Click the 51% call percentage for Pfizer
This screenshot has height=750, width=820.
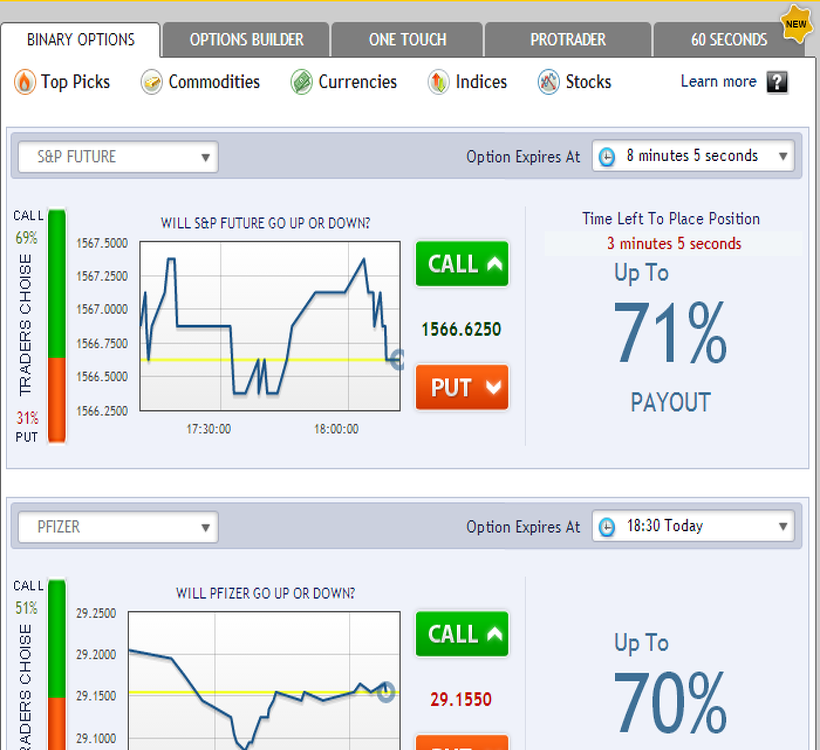[x=26, y=608]
